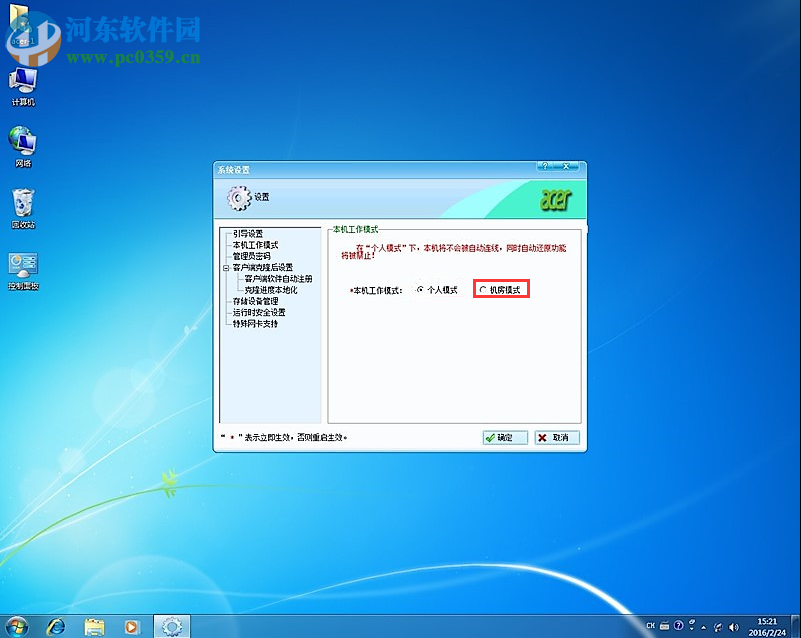This screenshot has width=801, height=638.
Task: Click the volume speaker icon in system tray
Action: point(733,626)
